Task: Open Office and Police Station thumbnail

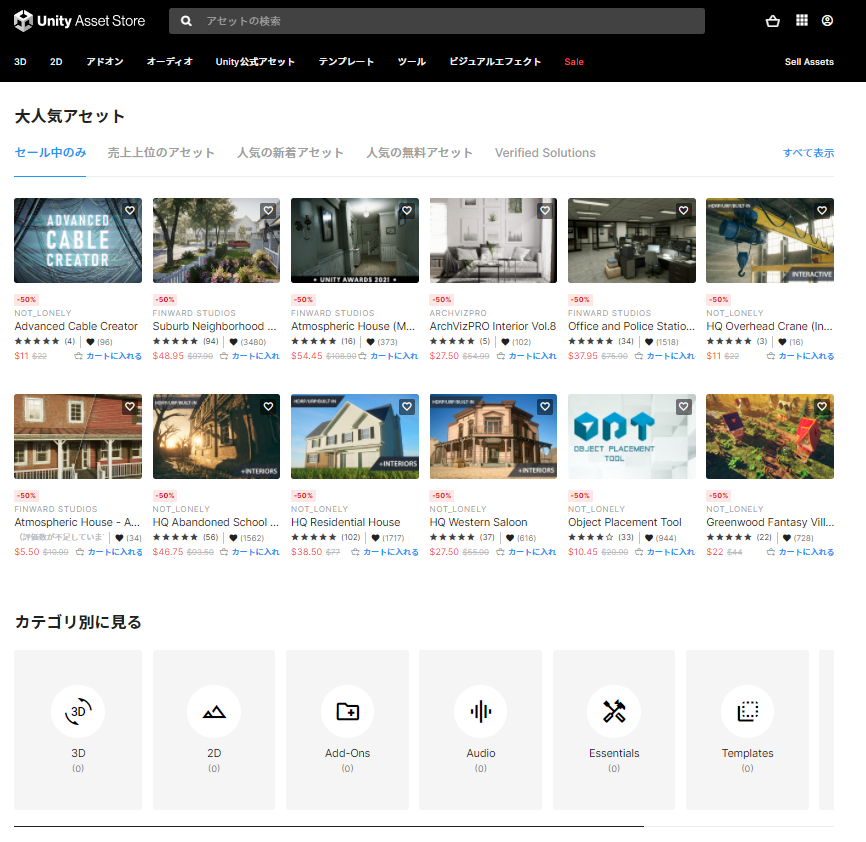Action: (x=632, y=241)
